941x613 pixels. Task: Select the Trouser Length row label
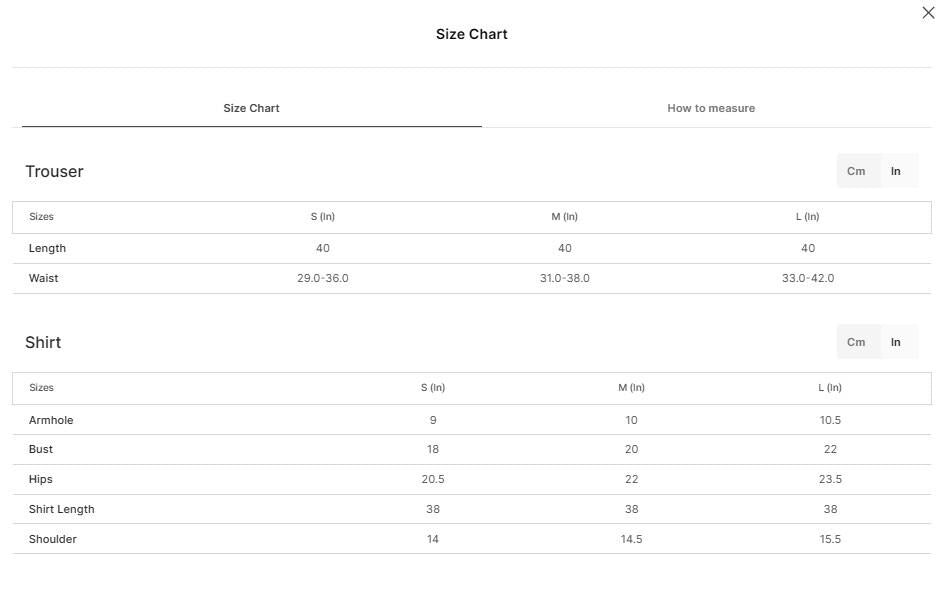pyautogui.click(x=47, y=249)
